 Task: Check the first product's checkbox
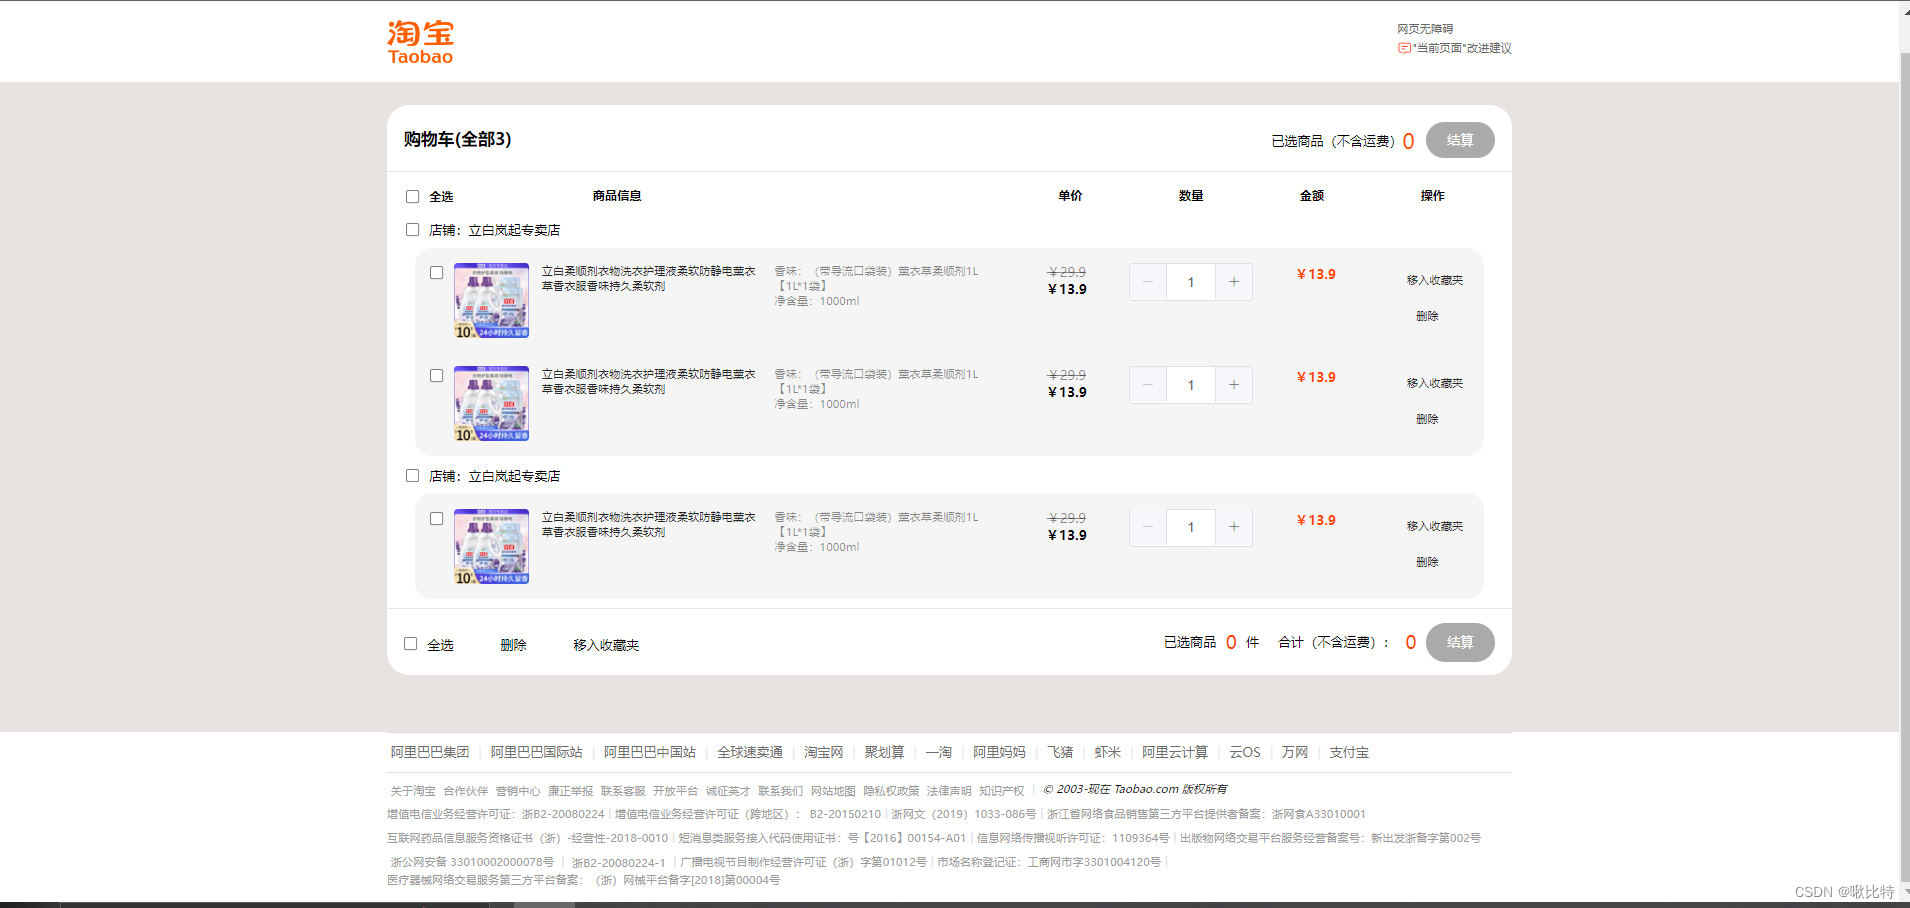pyautogui.click(x=436, y=272)
